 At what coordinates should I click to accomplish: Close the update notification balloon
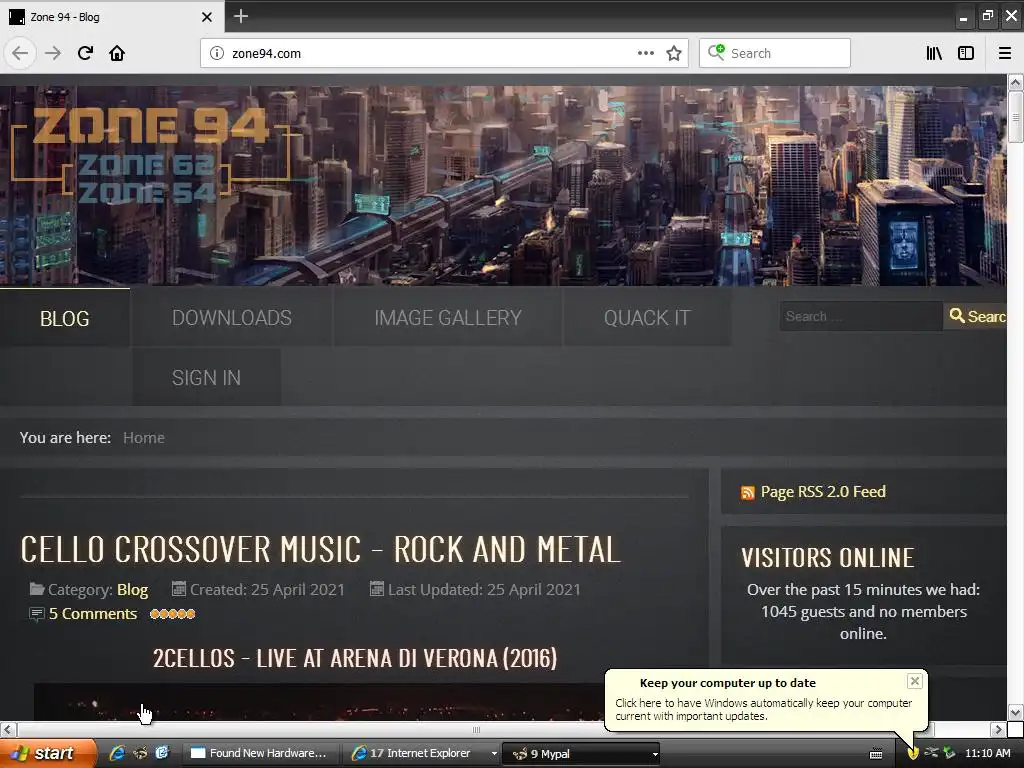pyautogui.click(x=914, y=681)
